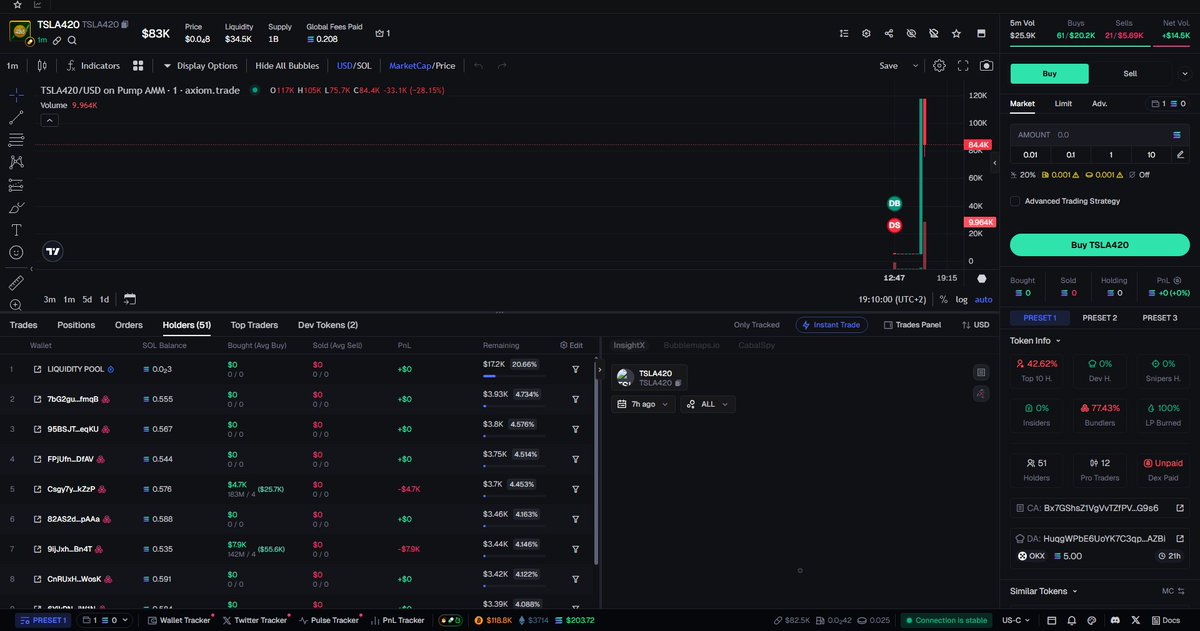Viewport: 1200px width, 631px height.
Task: Undo the last chart action
Action: pos(478,66)
